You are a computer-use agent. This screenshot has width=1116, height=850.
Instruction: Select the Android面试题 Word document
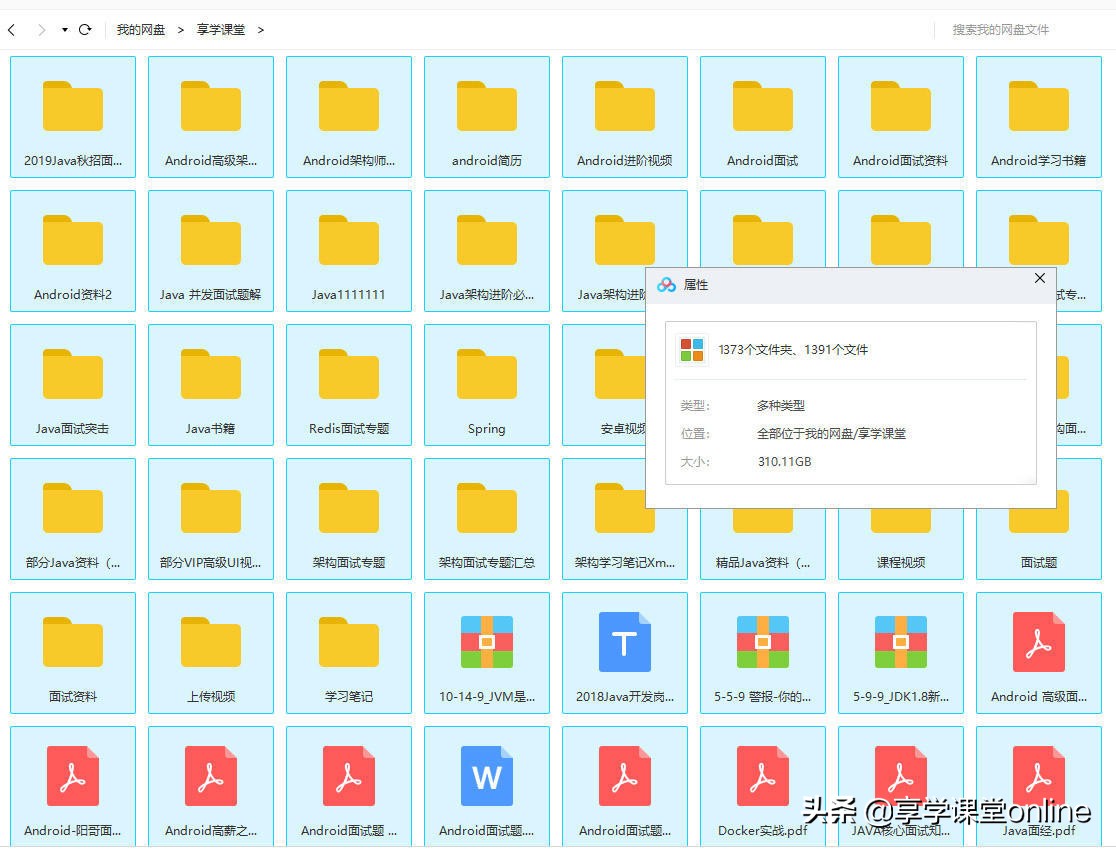(487, 787)
